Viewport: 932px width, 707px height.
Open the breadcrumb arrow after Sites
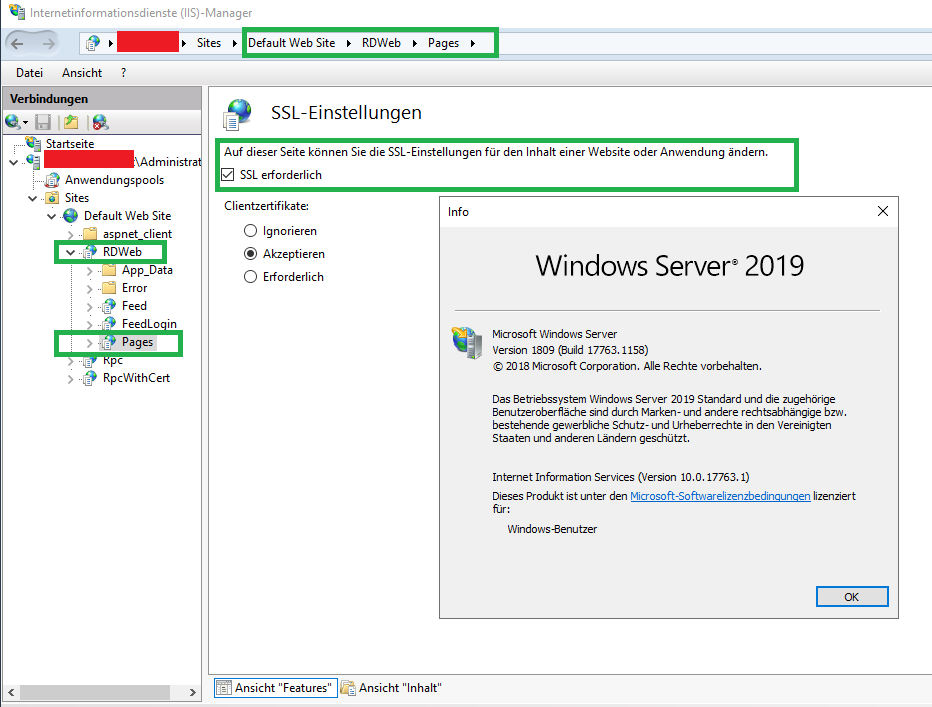pyautogui.click(x=235, y=43)
